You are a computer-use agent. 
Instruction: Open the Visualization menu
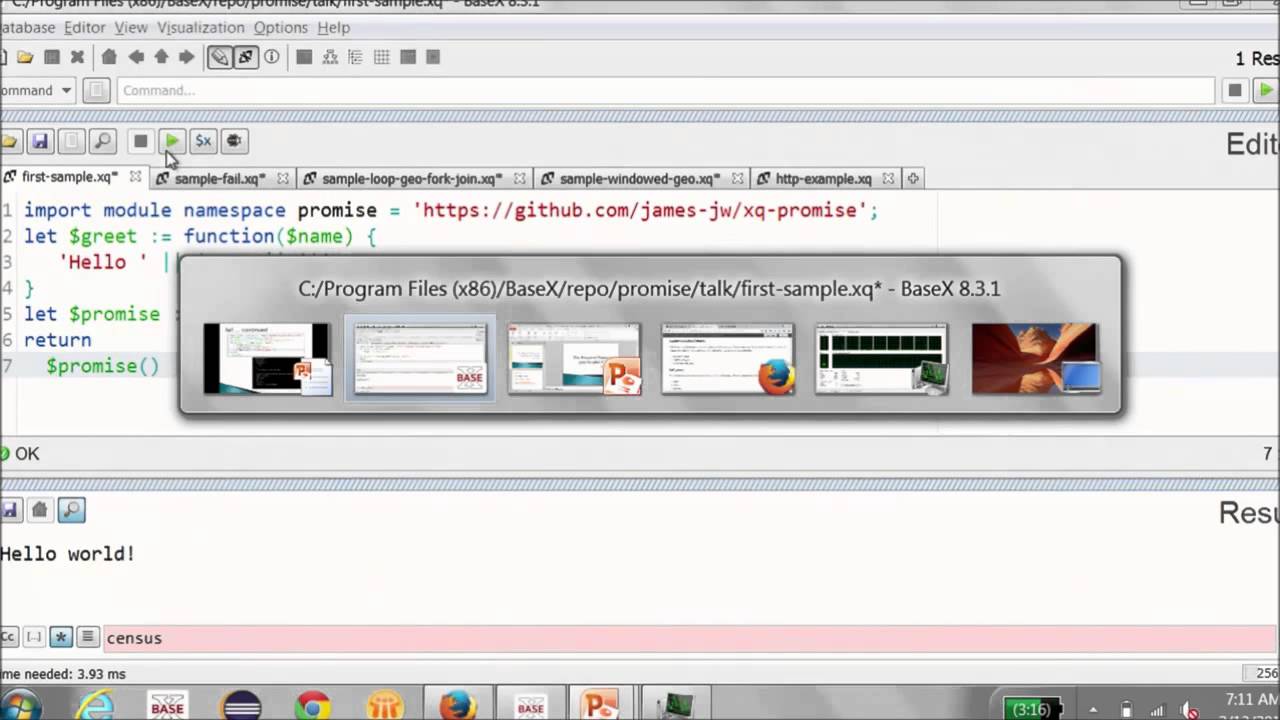200,27
